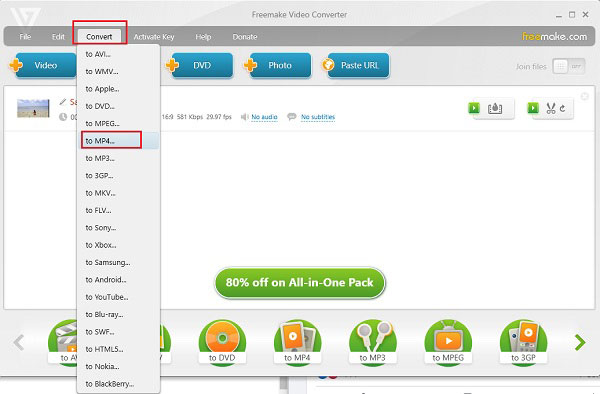This screenshot has height=394, width=600.
Task: Open the No audio dropdown link
Action: pos(264,117)
